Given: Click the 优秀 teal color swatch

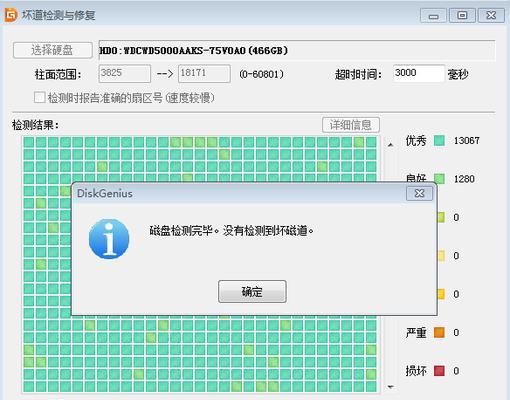Looking at the screenshot, I should pyautogui.click(x=439, y=140).
